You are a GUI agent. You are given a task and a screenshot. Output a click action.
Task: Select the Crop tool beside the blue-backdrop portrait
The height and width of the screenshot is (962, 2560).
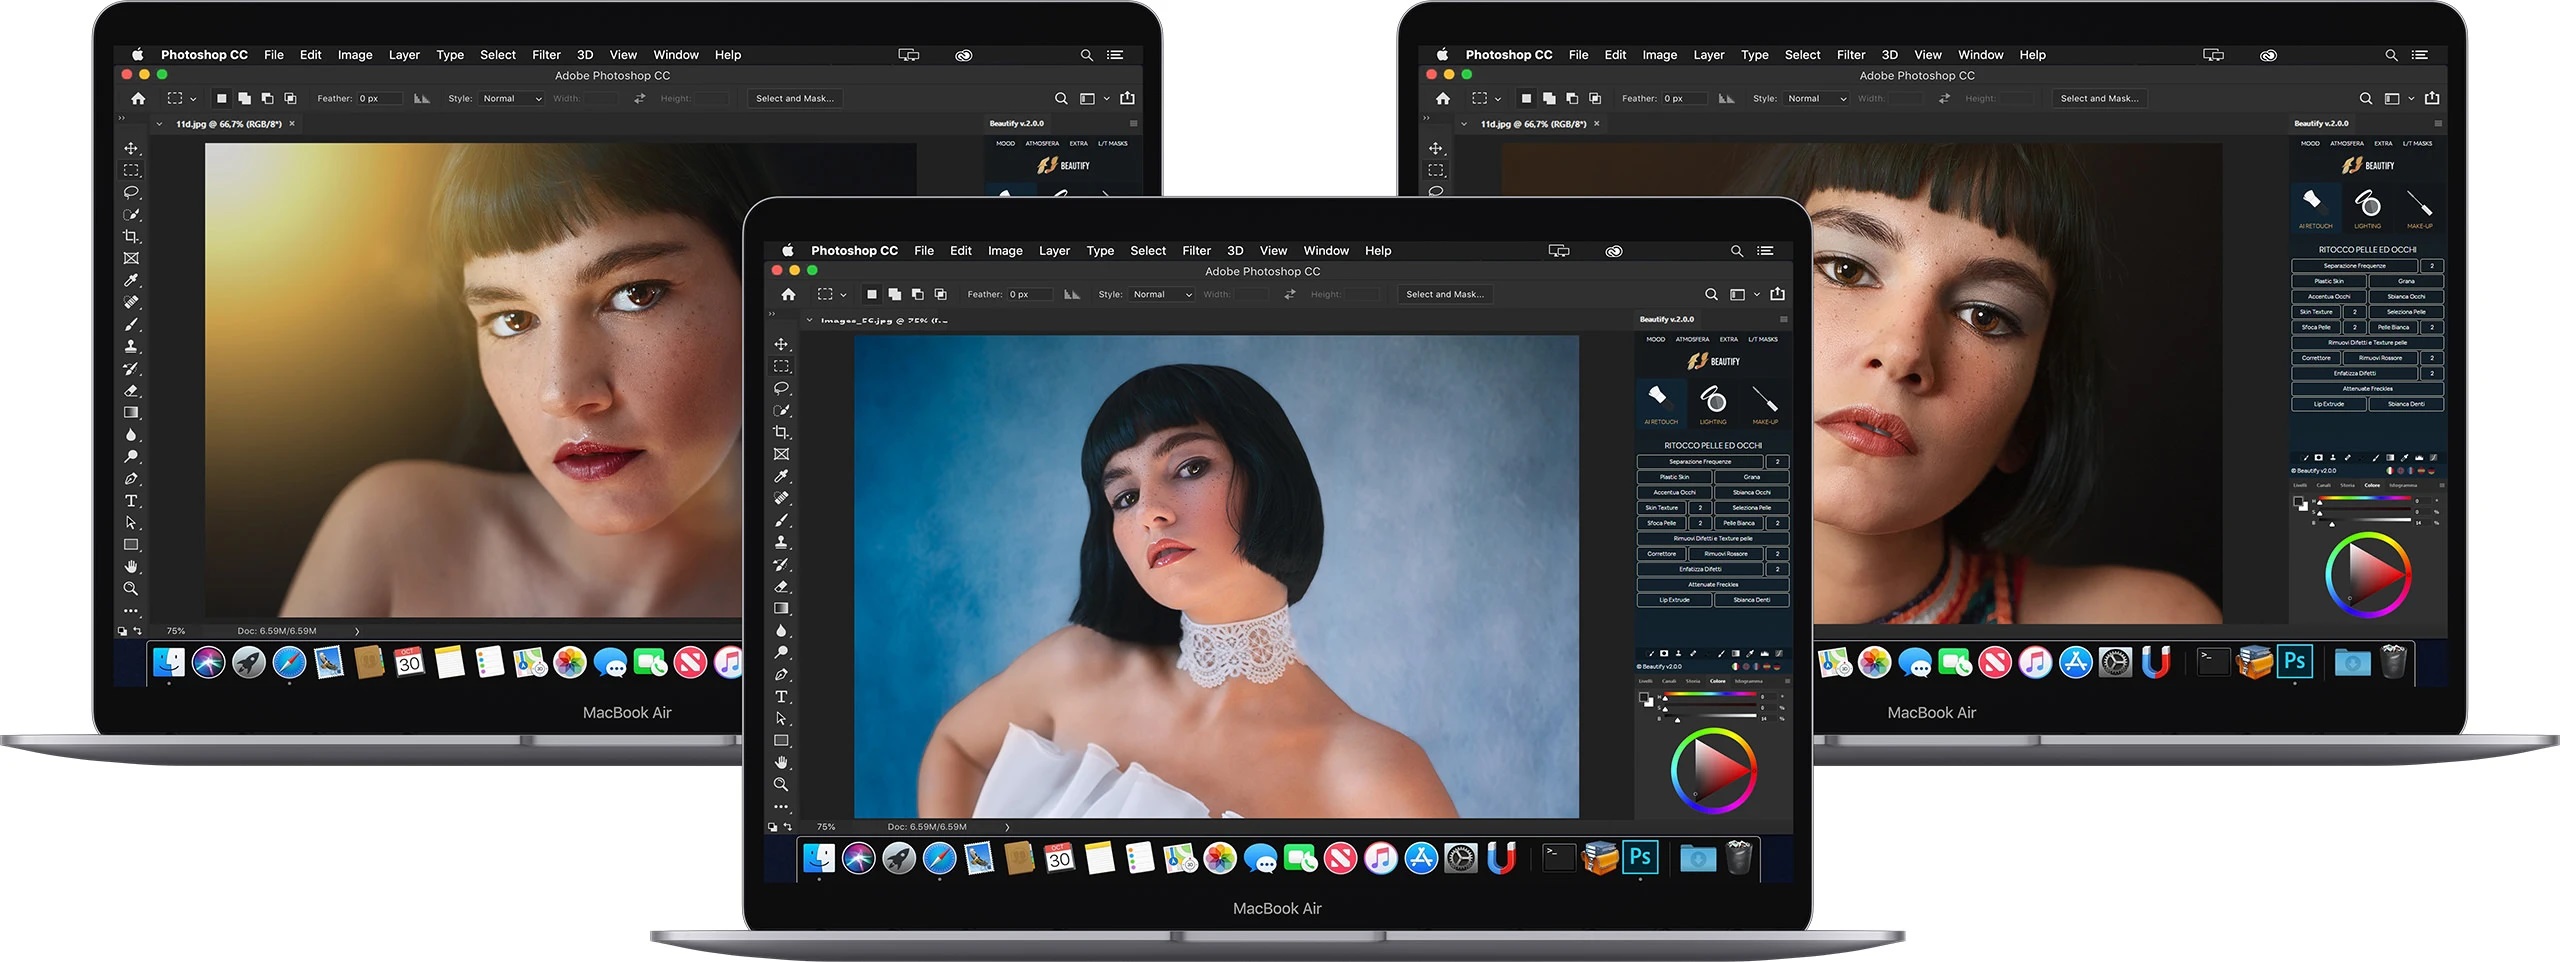click(x=781, y=432)
